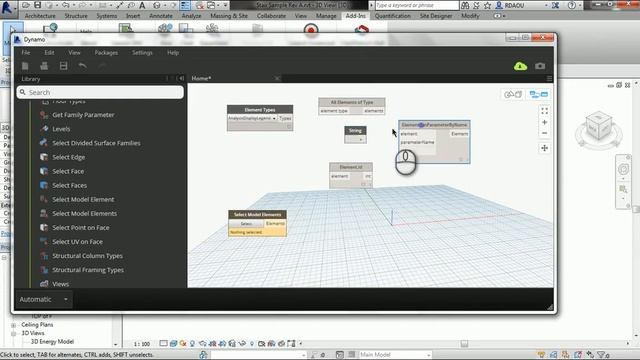The image size is (640, 360).
Task: Open the Architecture ribbon tab in Revit
Action: pyautogui.click(x=40, y=16)
